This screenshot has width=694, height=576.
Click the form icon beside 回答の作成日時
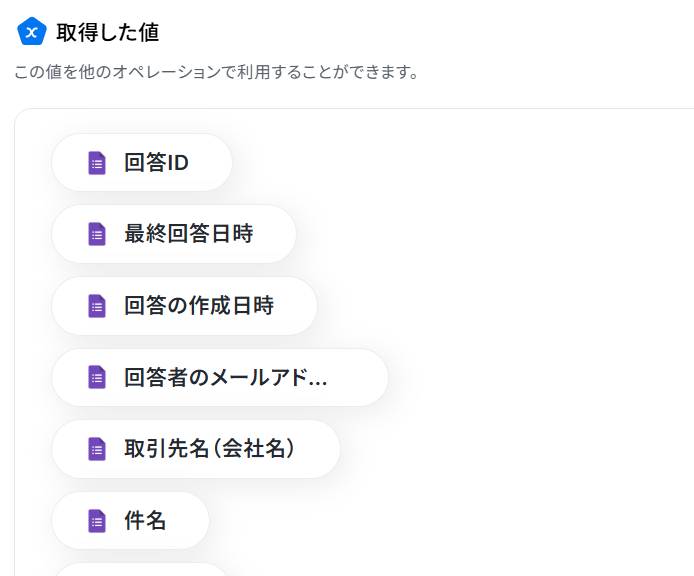[x=97, y=306]
